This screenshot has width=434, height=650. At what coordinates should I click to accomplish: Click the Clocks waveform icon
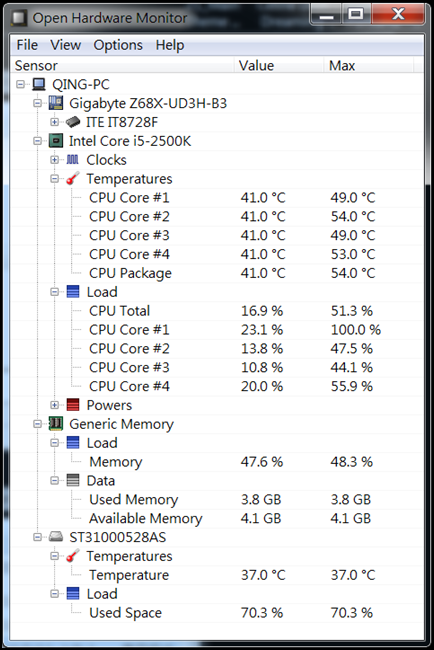click(x=73, y=160)
